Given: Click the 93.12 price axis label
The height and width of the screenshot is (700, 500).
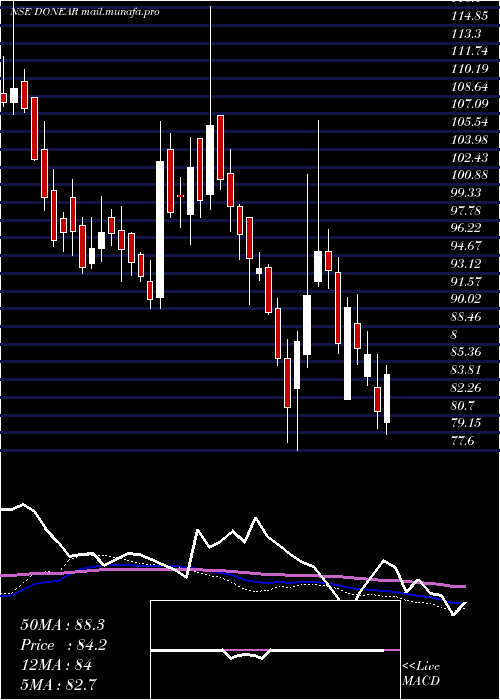Looking at the screenshot, I should 467,264.
